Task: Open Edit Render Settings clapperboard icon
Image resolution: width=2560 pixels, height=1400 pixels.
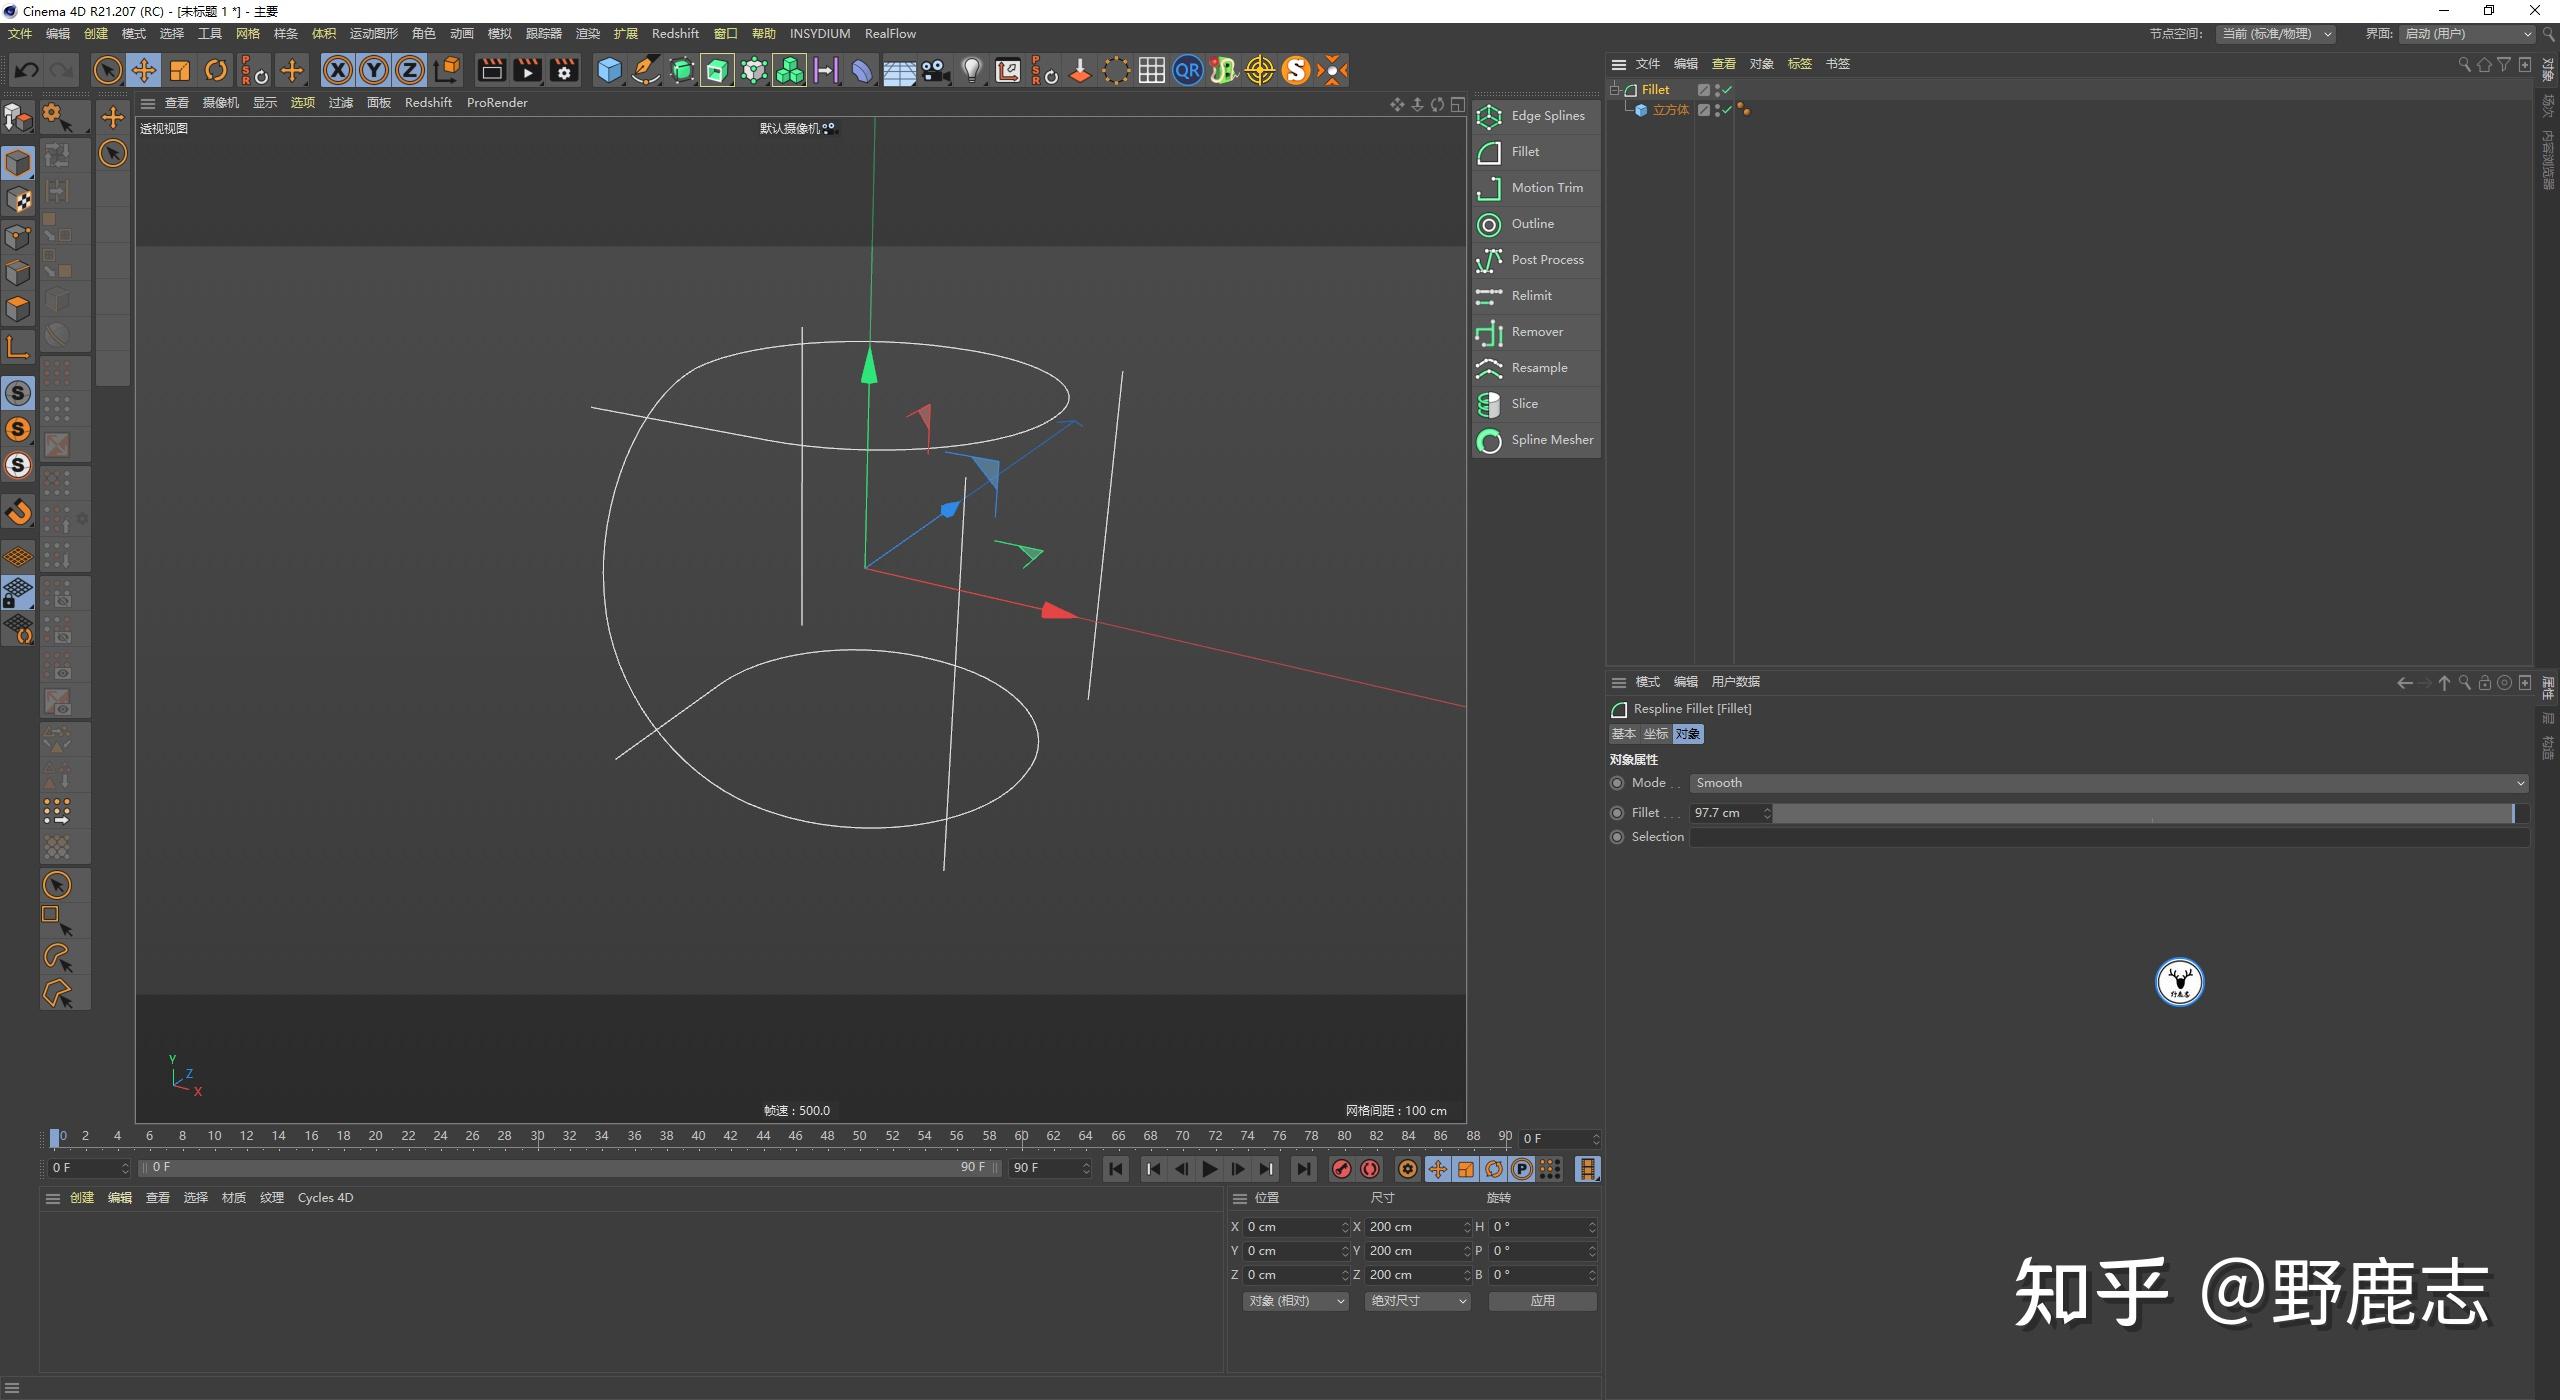Action: 564,70
